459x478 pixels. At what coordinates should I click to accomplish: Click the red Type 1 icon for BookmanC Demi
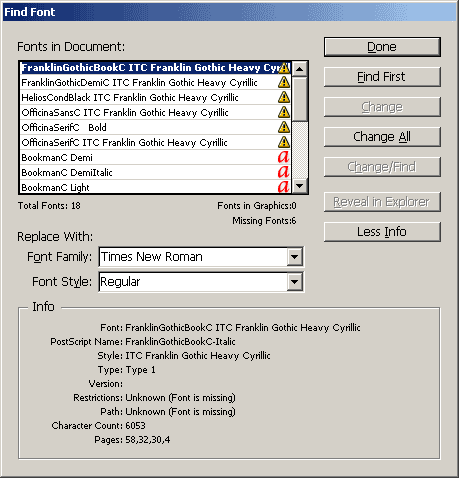[283, 157]
